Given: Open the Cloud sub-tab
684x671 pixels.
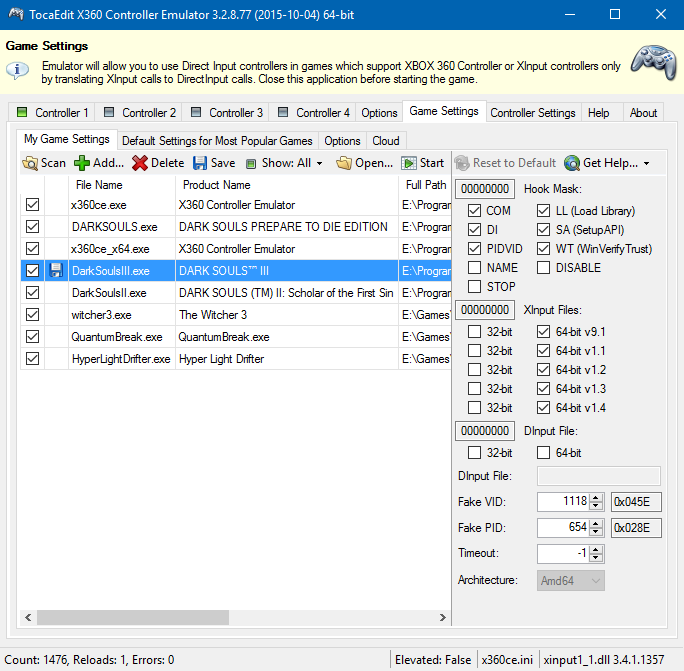Looking at the screenshot, I should click(x=386, y=141).
